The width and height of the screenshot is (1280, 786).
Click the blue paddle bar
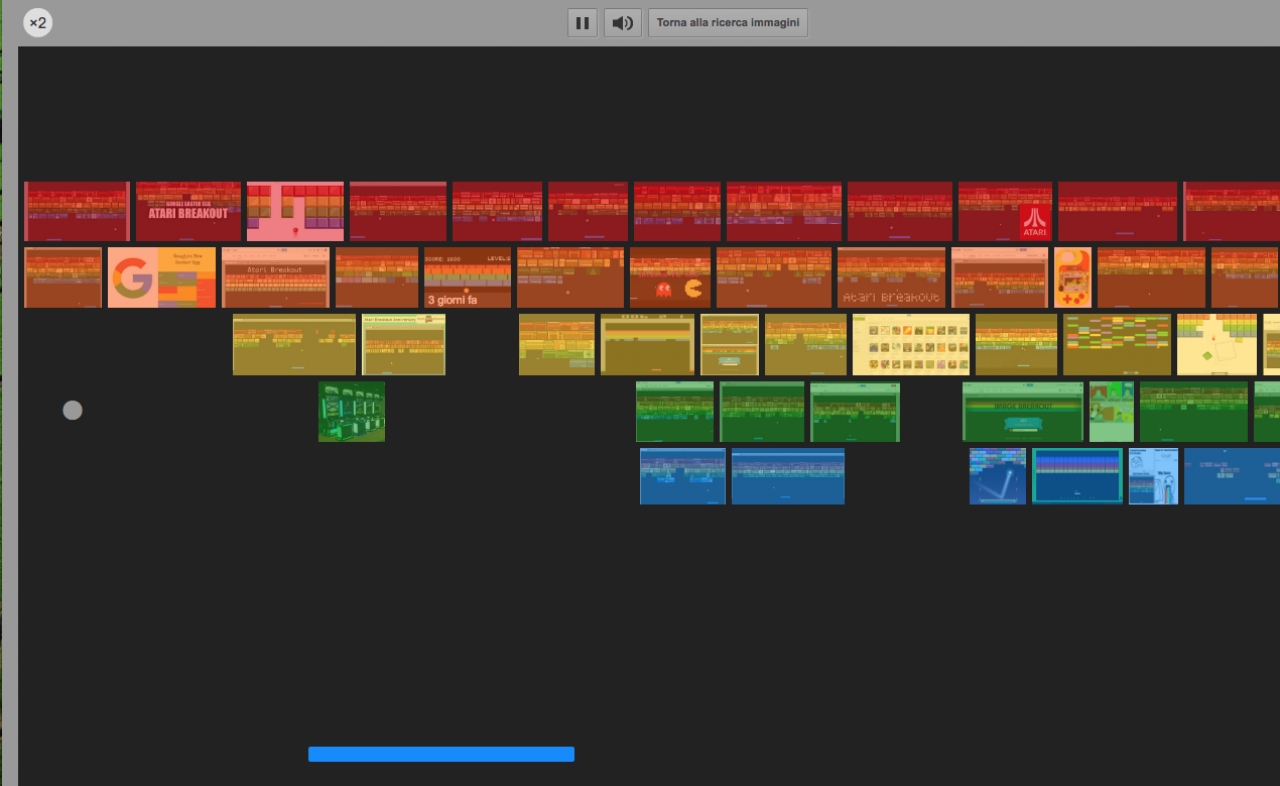(x=441, y=754)
